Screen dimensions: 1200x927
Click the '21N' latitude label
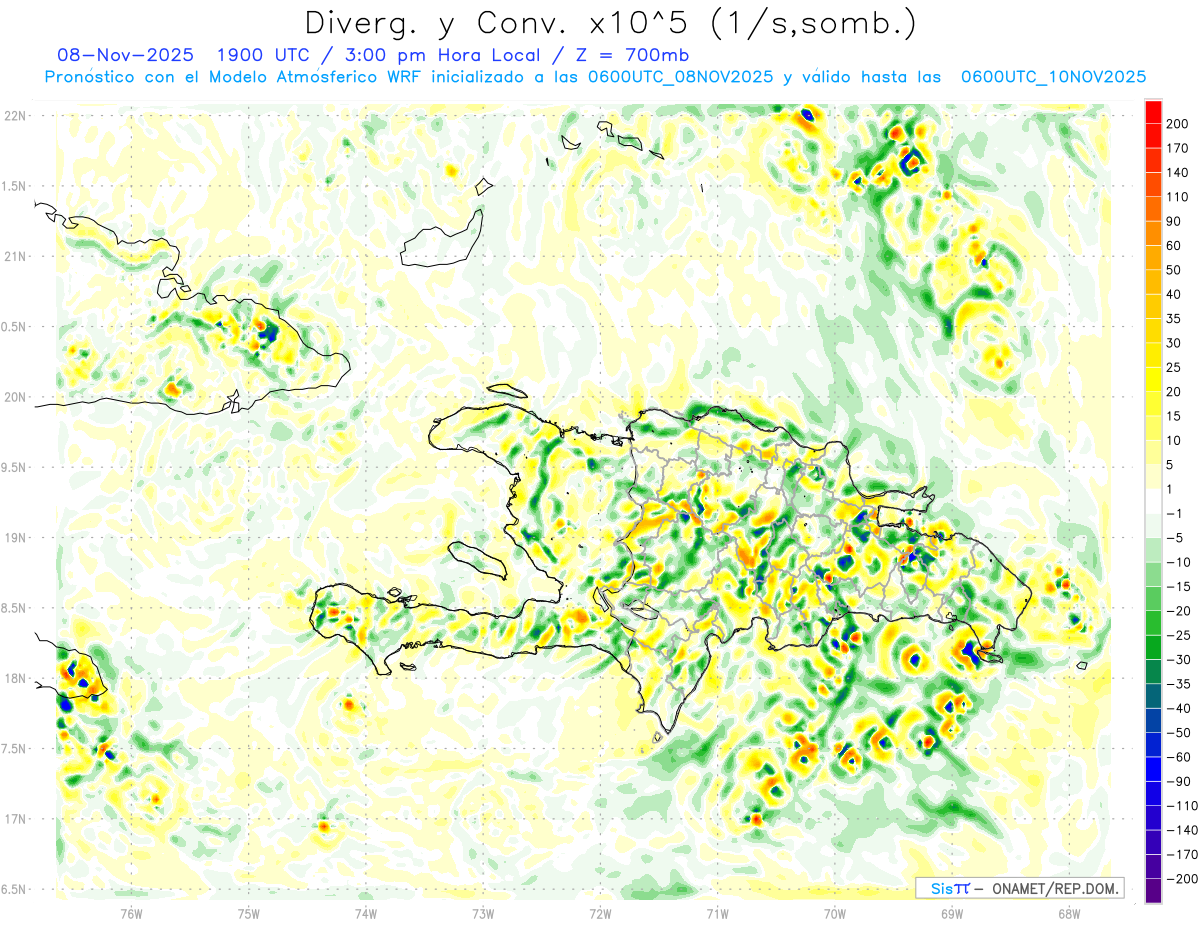click(x=15, y=257)
